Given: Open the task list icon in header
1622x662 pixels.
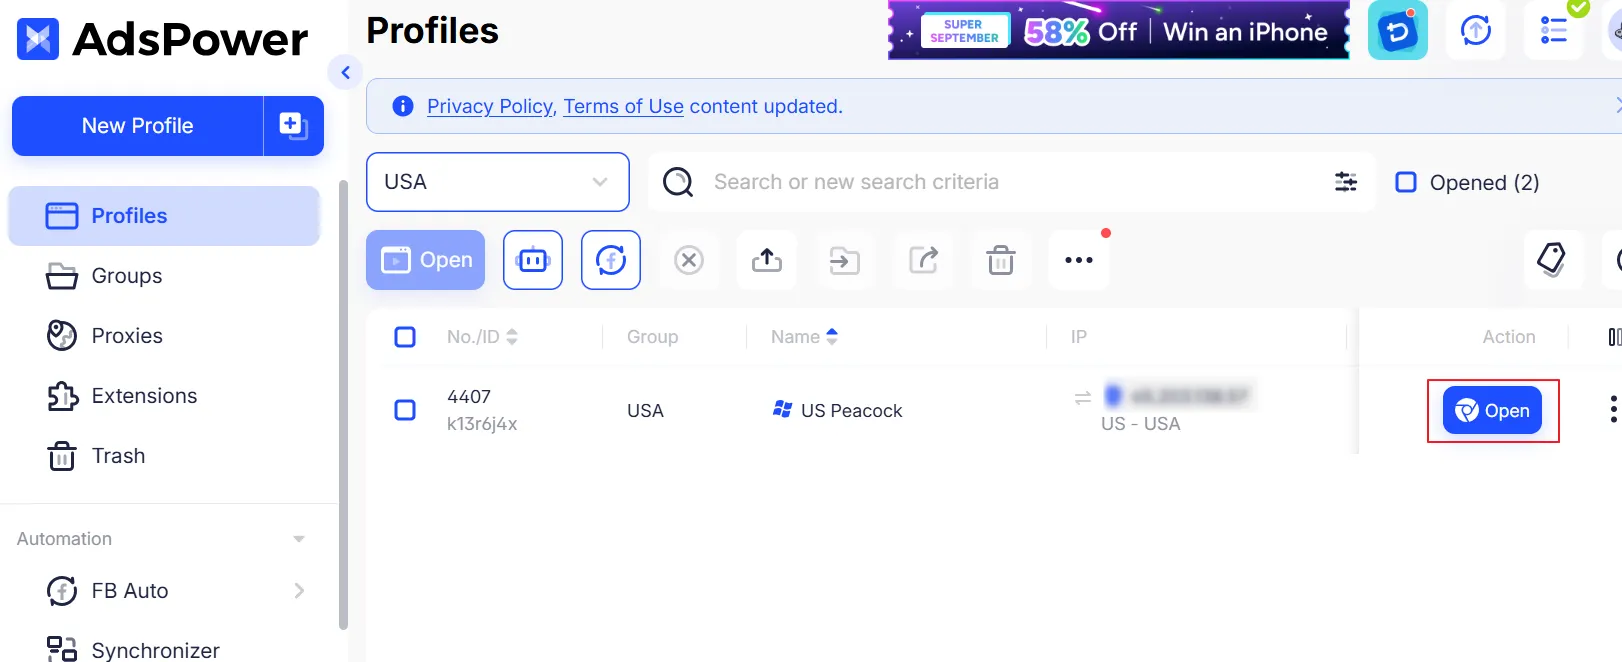Looking at the screenshot, I should [x=1554, y=31].
